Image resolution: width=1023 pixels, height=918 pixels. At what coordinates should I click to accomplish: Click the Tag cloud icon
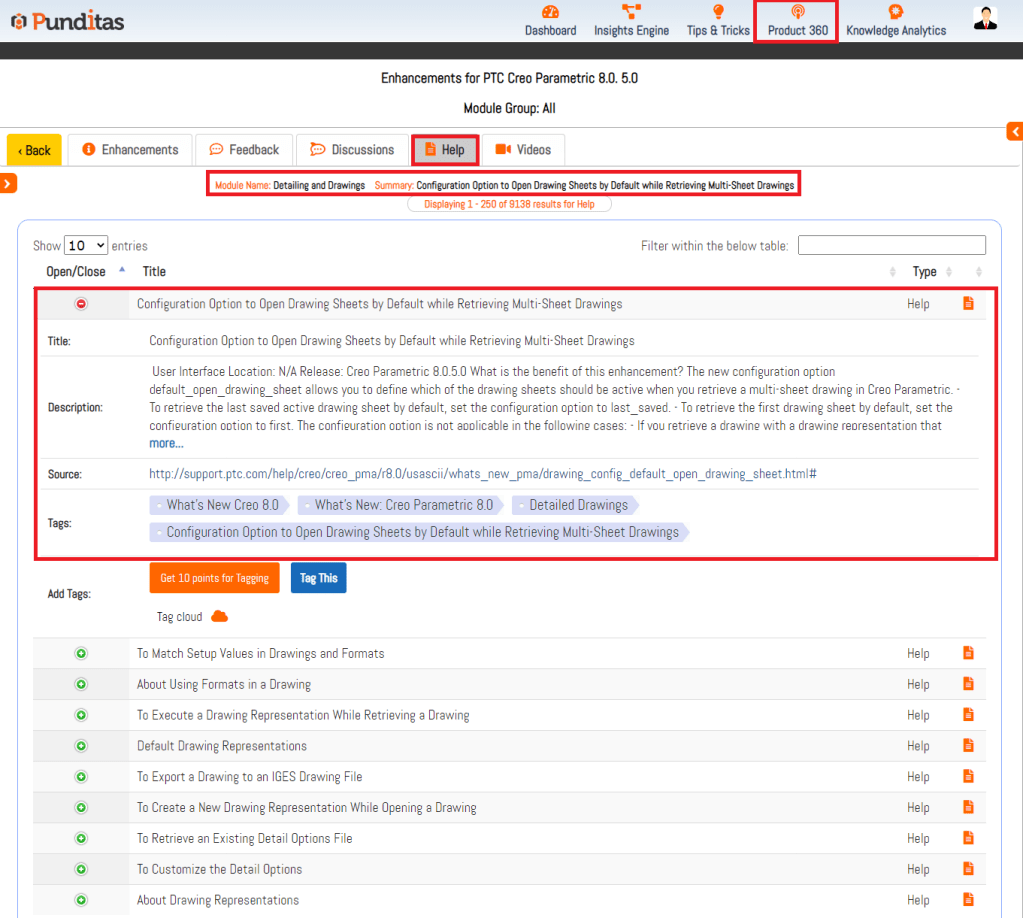(x=220, y=617)
